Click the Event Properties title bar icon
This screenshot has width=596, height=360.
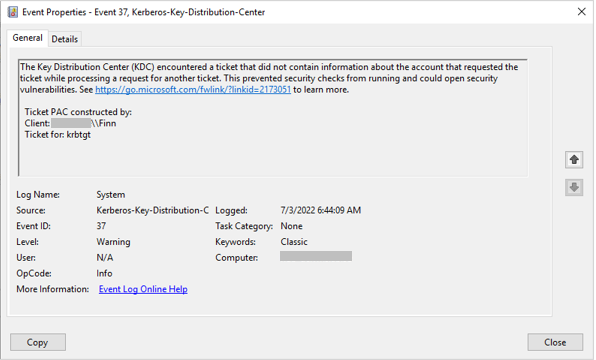pos(13,12)
